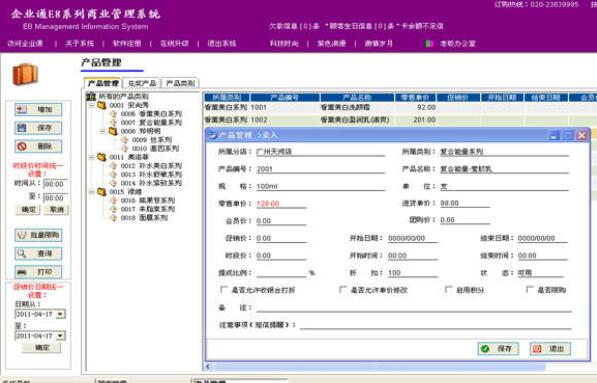The height and width of the screenshot is (383, 597).
Task: Collapse the 0008 tree node
Action: pyautogui.click(x=102, y=131)
